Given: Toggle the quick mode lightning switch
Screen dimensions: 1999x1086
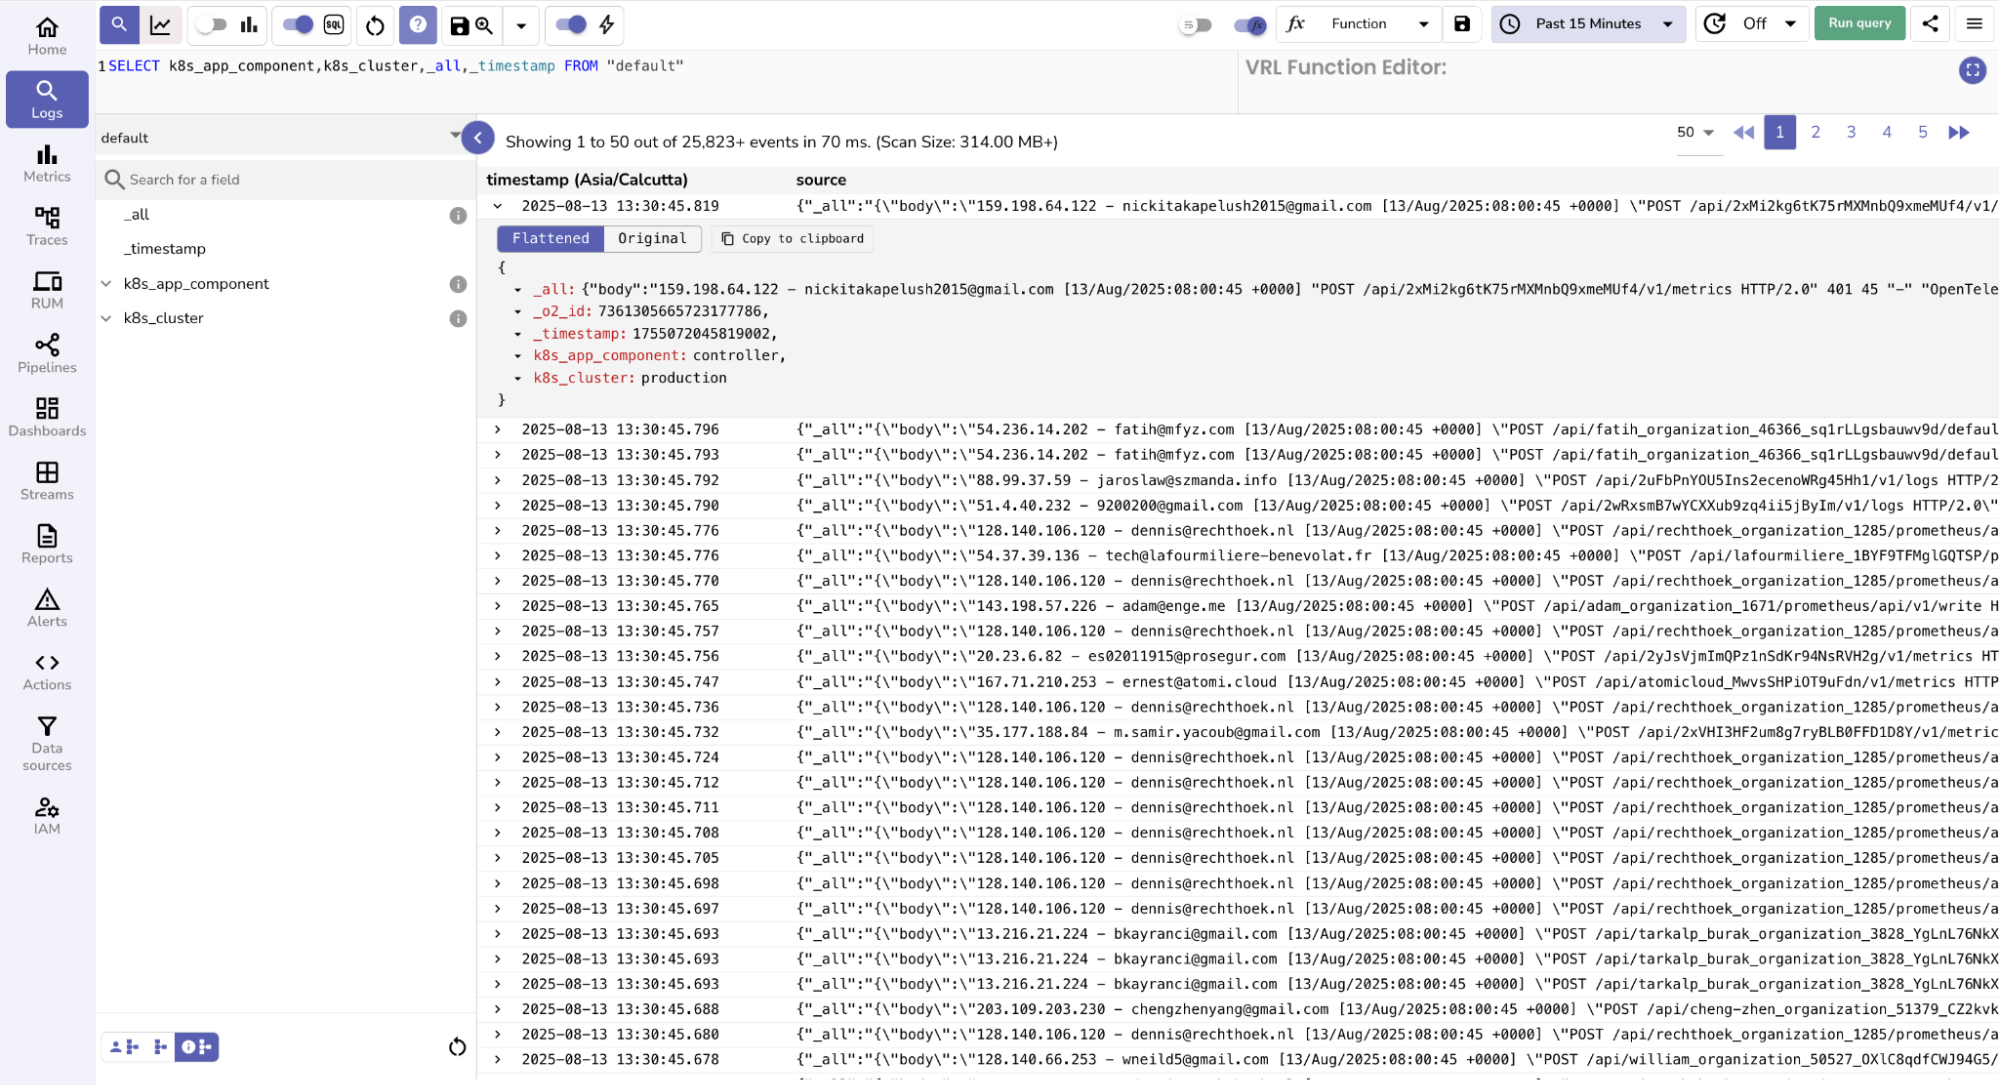Looking at the screenshot, I should tap(571, 25).
